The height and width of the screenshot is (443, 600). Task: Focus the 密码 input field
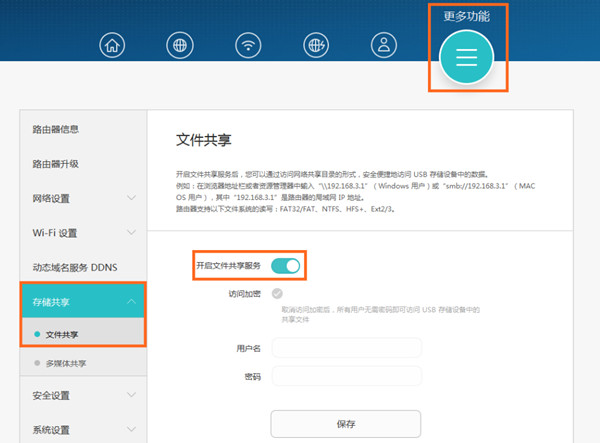click(x=347, y=376)
